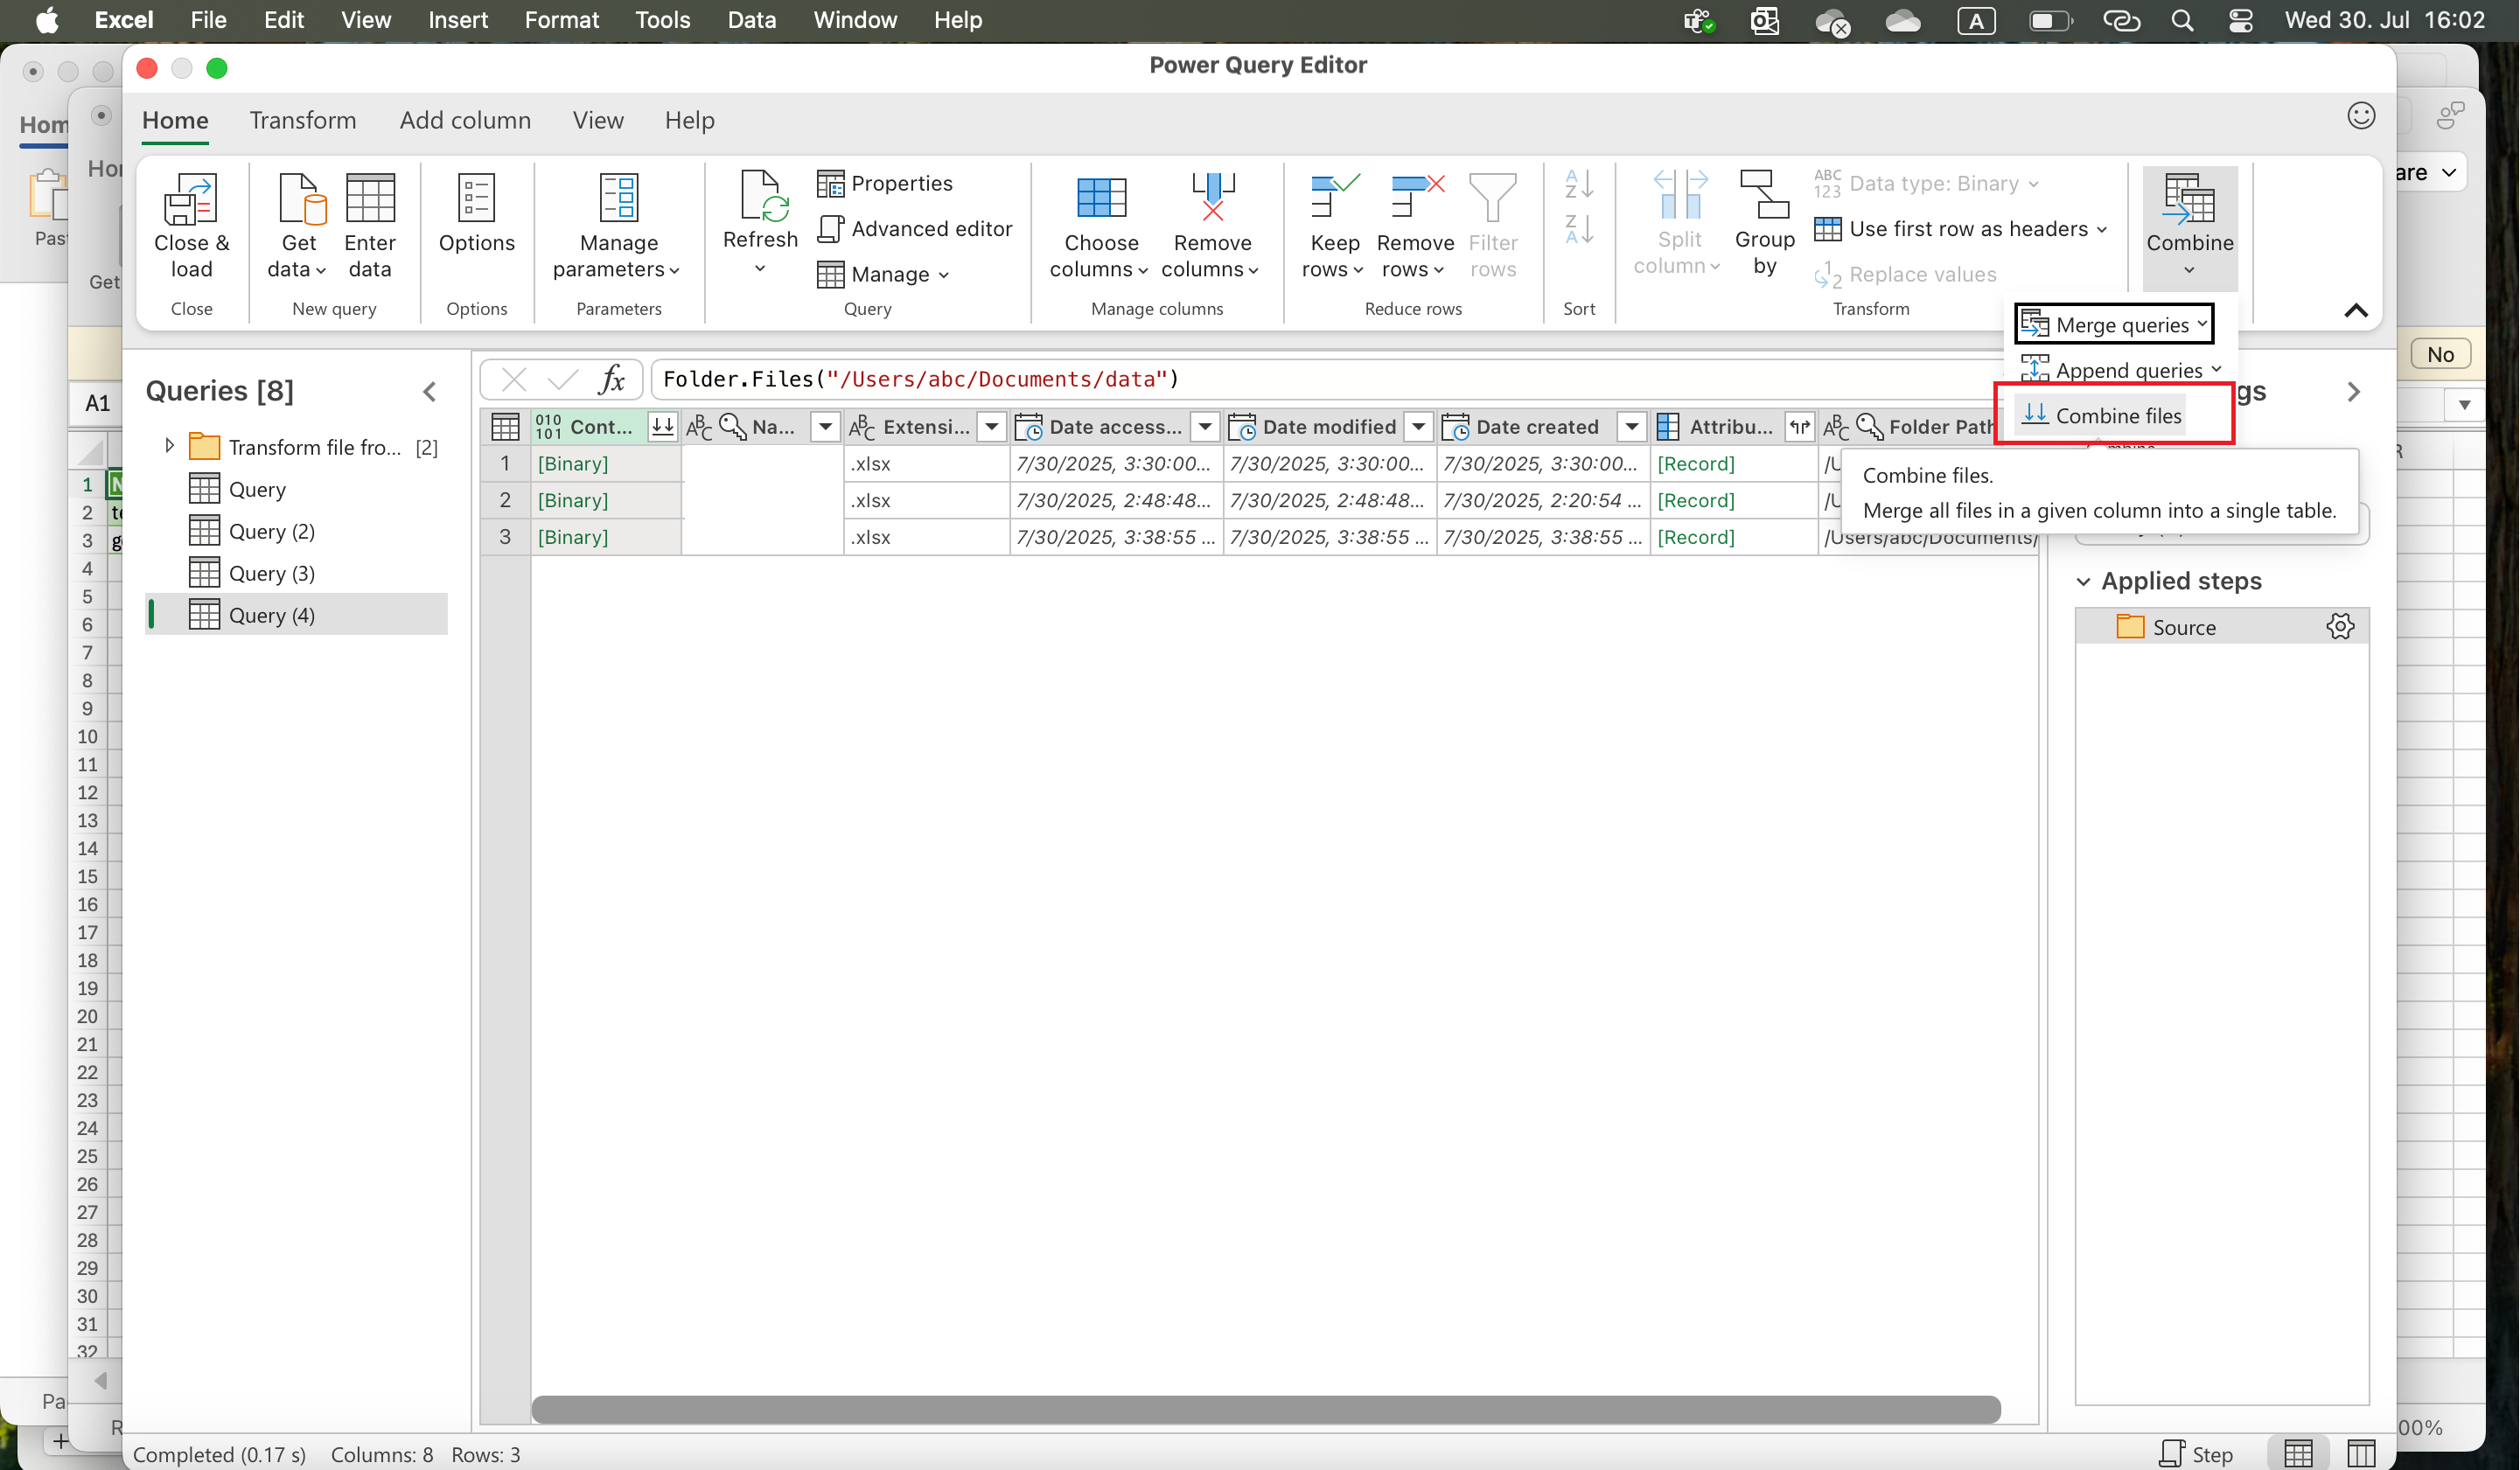Collapse the Queries pane

pos(429,391)
